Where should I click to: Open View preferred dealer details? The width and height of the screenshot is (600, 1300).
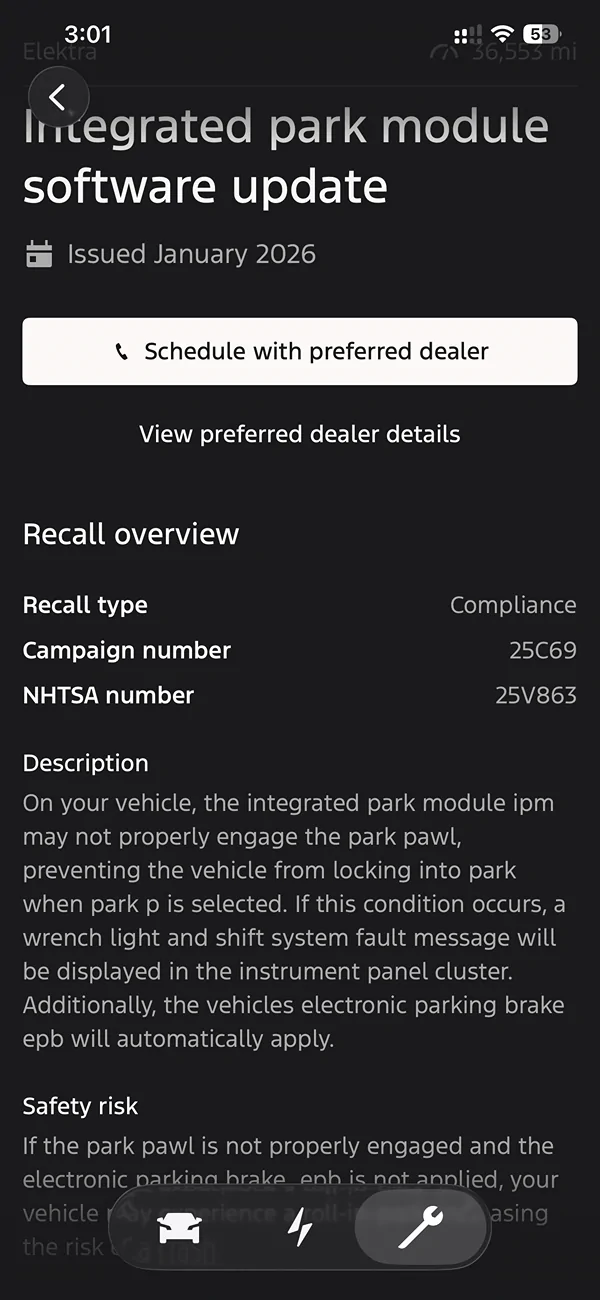[300, 434]
